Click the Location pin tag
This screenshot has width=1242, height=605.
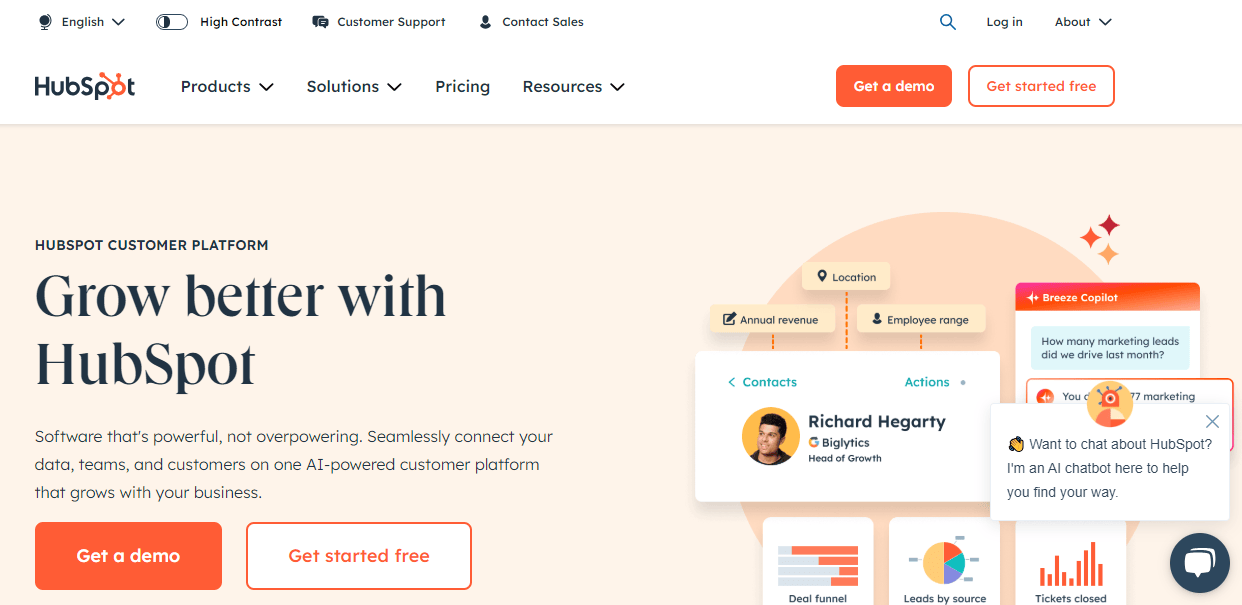coord(846,277)
